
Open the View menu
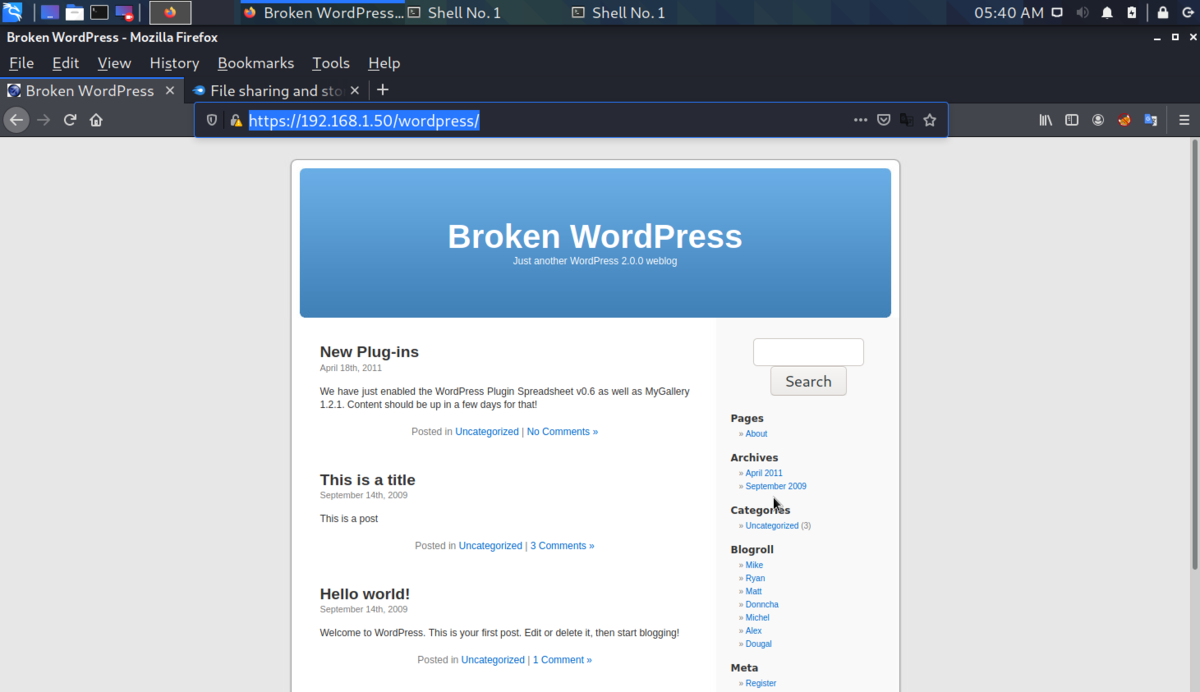[114, 63]
